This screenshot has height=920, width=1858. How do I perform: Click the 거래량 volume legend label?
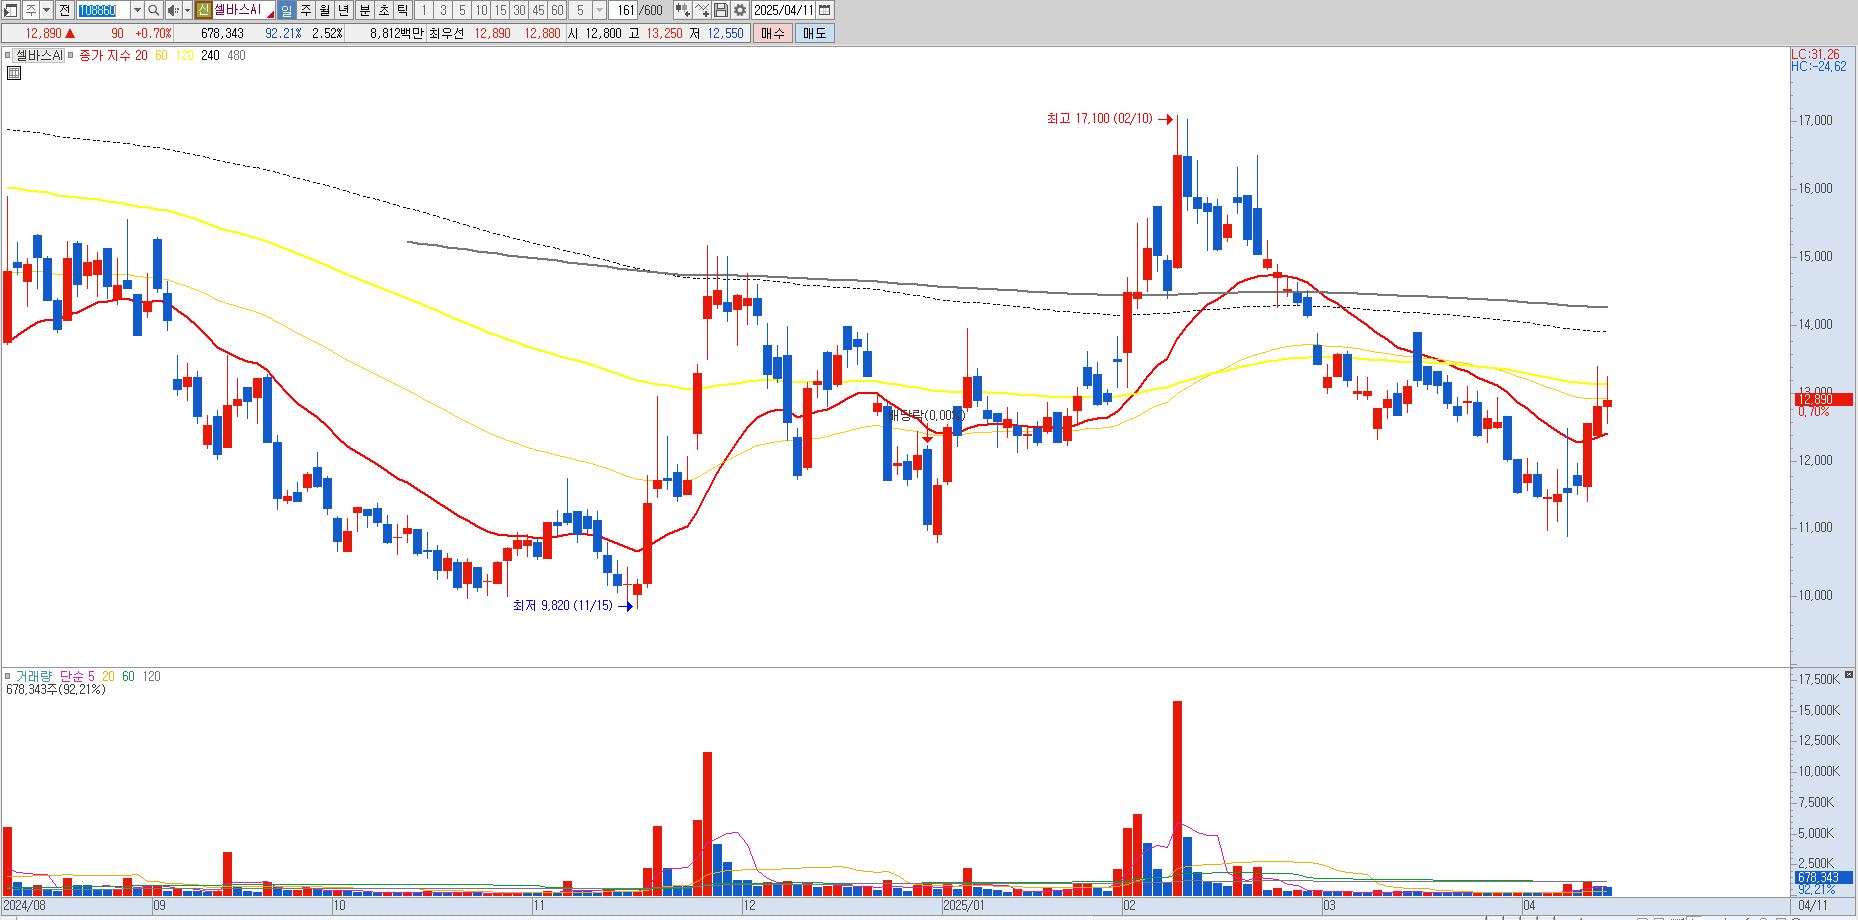pyautogui.click(x=33, y=676)
